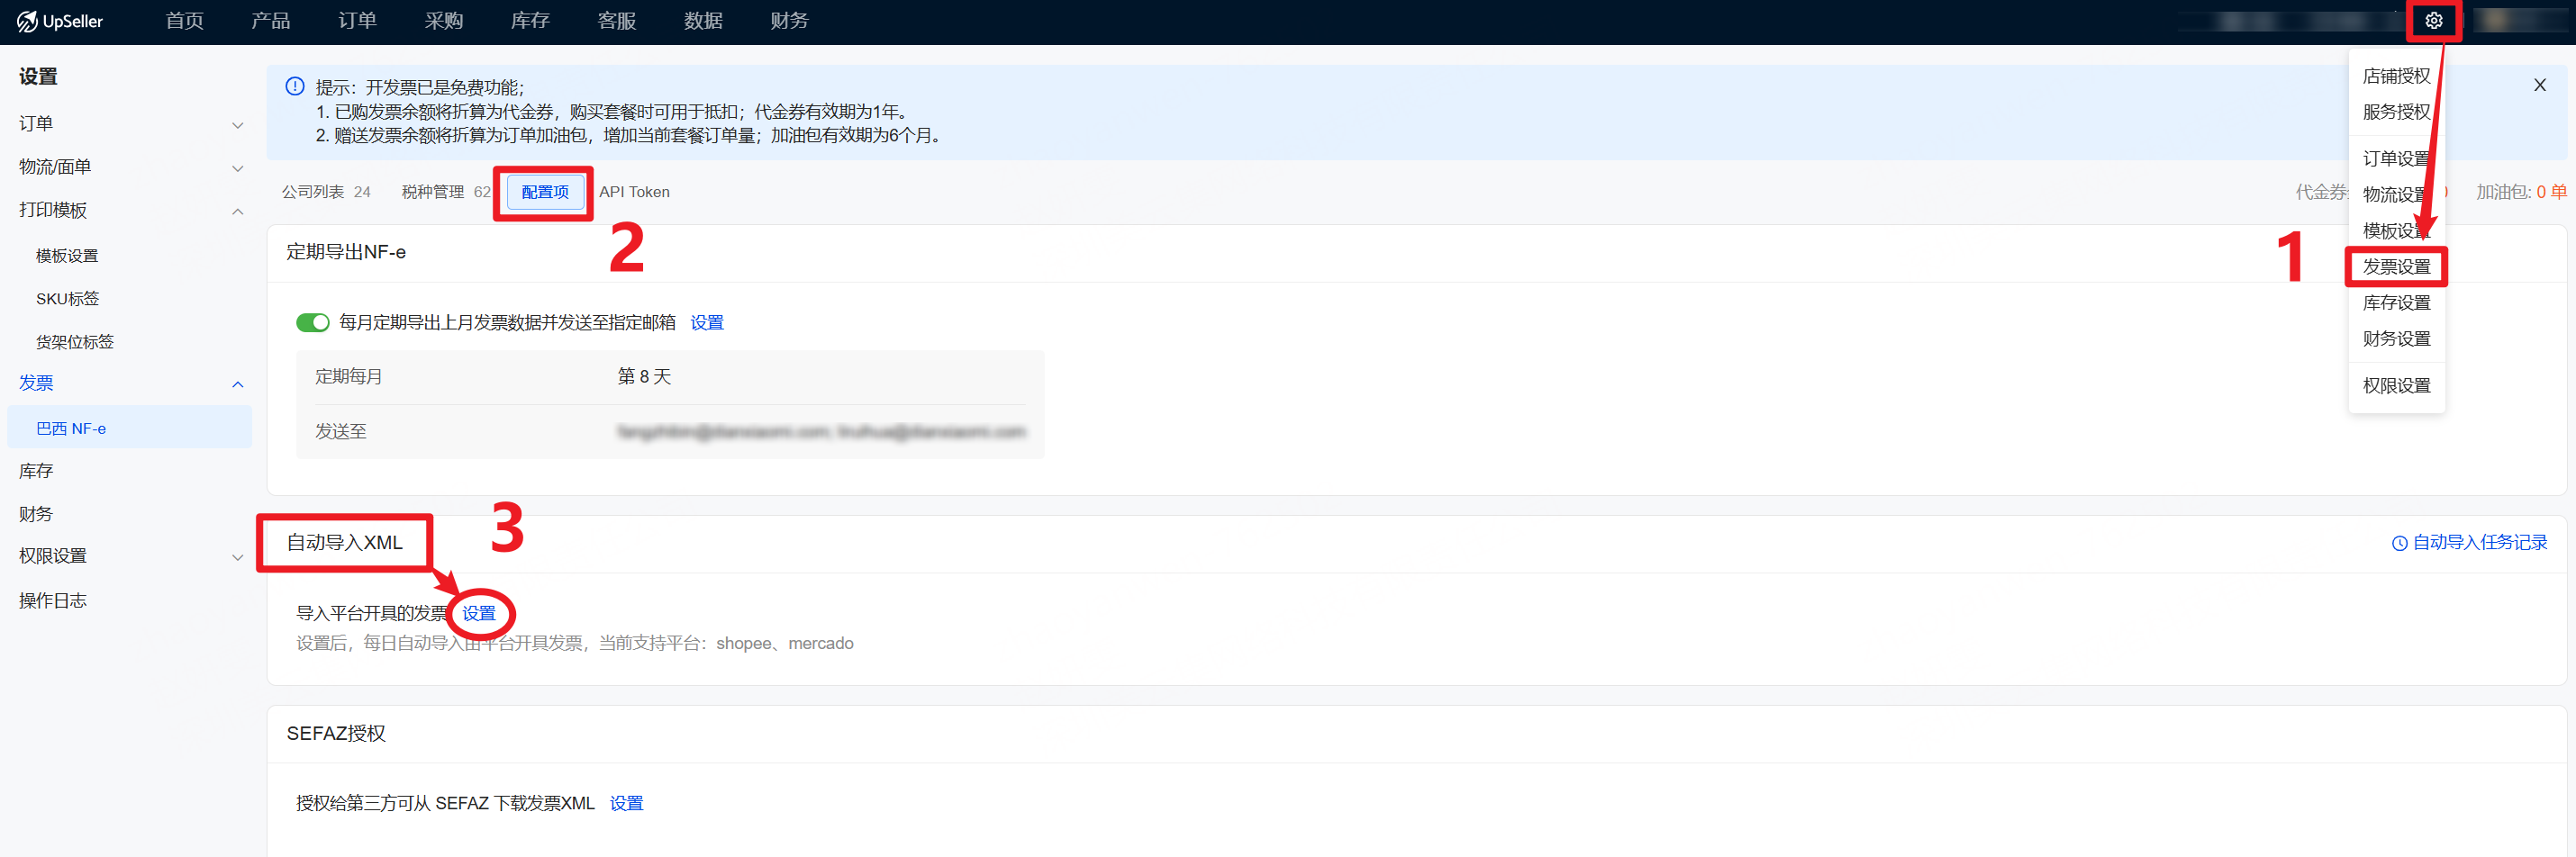Toggle the monthly NF-e export switch
This screenshot has width=2576, height=857.
coord(312,322)
